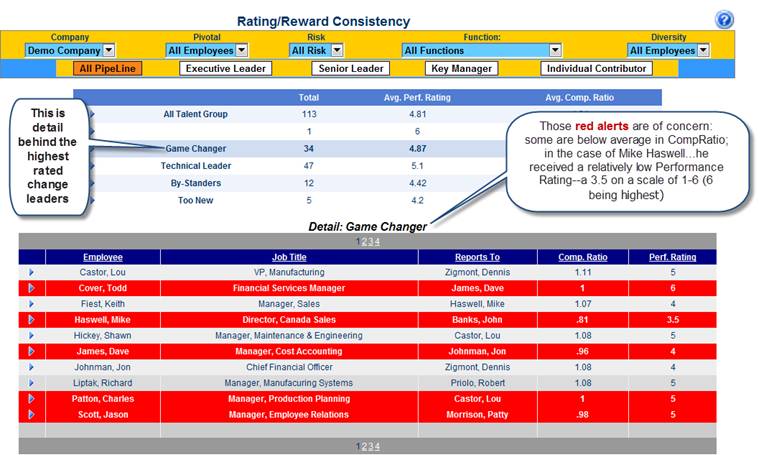Click the VP, Manufacturing job title
Screen dimensions: 779x455
[x=289, y=272]
